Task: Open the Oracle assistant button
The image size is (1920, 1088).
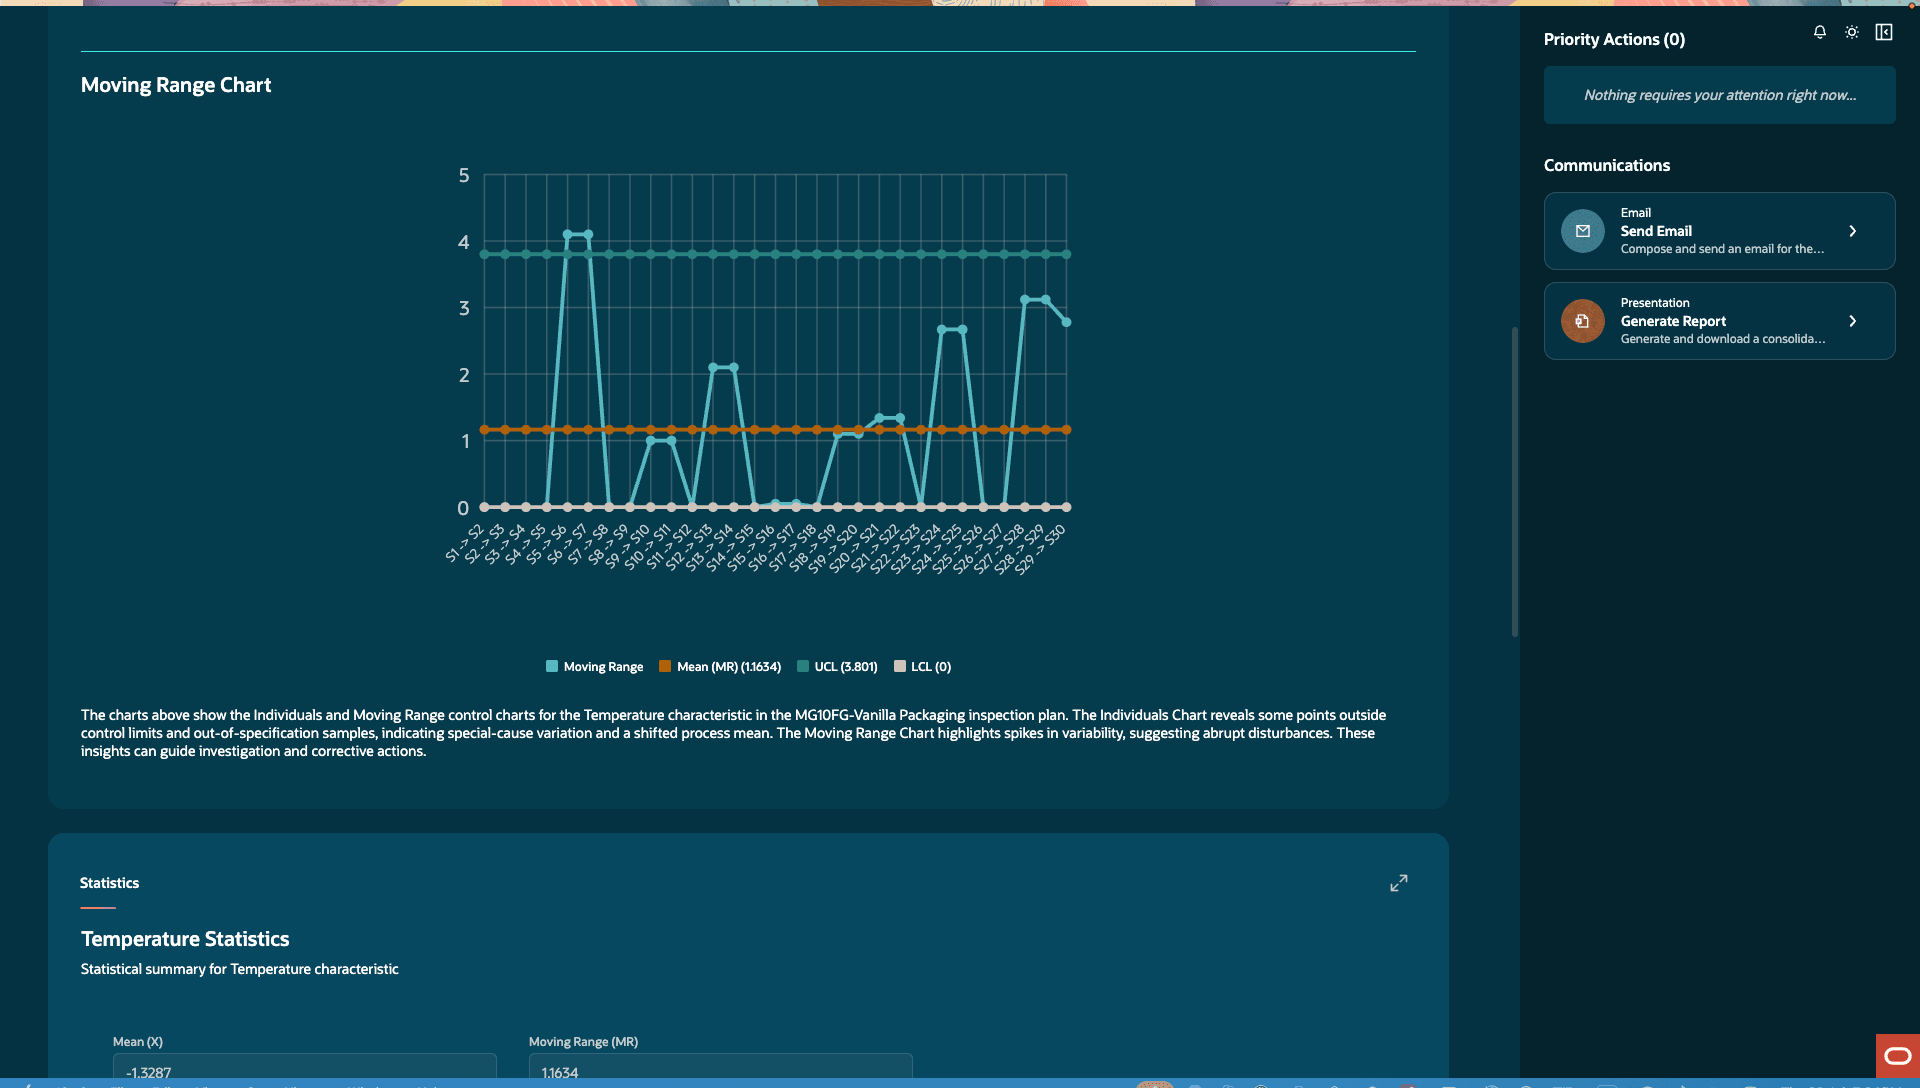Action: tap(1897, 1056)
